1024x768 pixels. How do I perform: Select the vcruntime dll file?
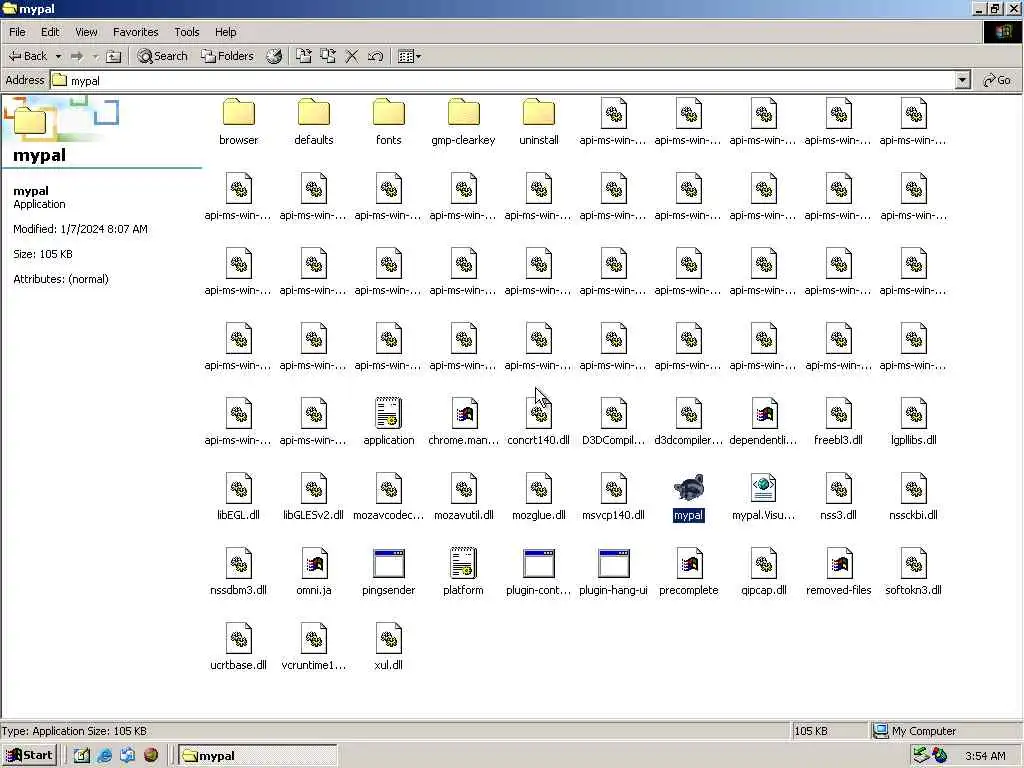pyautogui.click(x=313, y=647)
